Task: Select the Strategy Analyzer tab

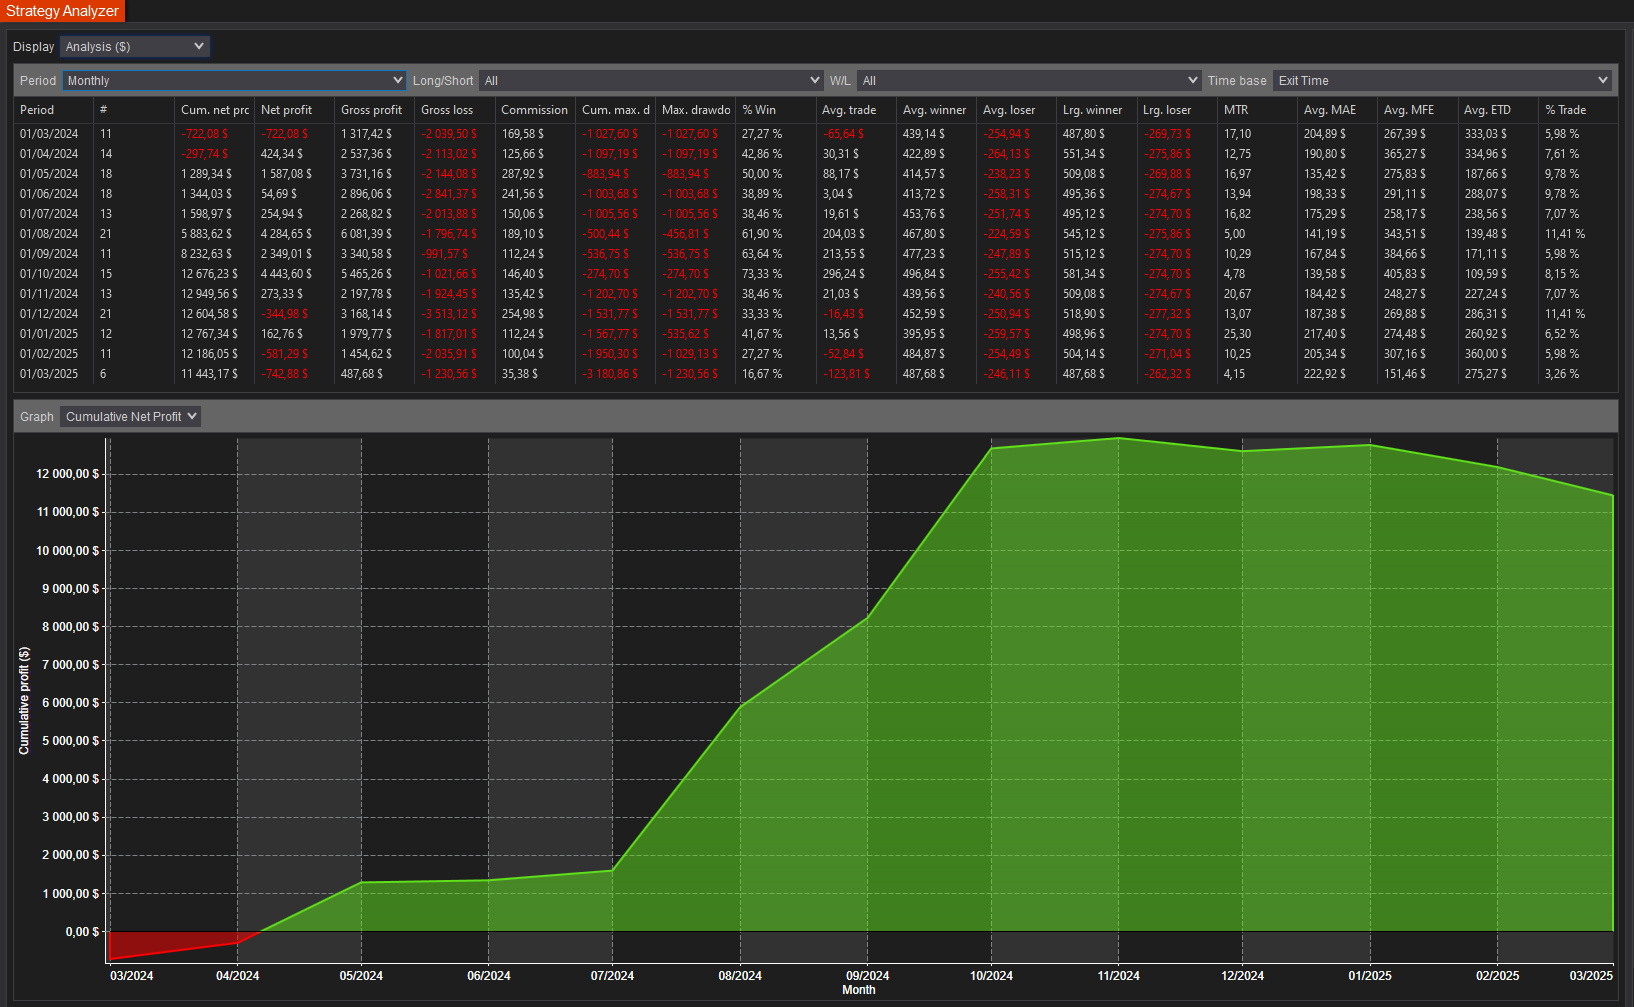Action: (62, 11)
